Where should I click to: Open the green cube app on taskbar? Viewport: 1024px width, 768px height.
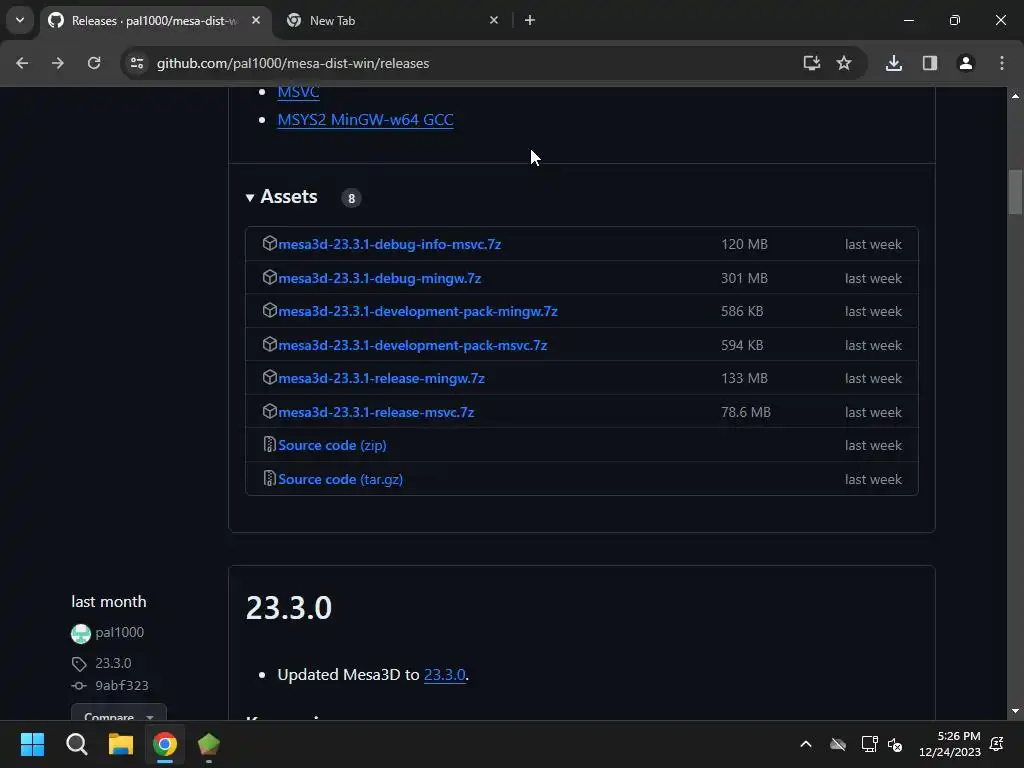[x=208, y=744]
